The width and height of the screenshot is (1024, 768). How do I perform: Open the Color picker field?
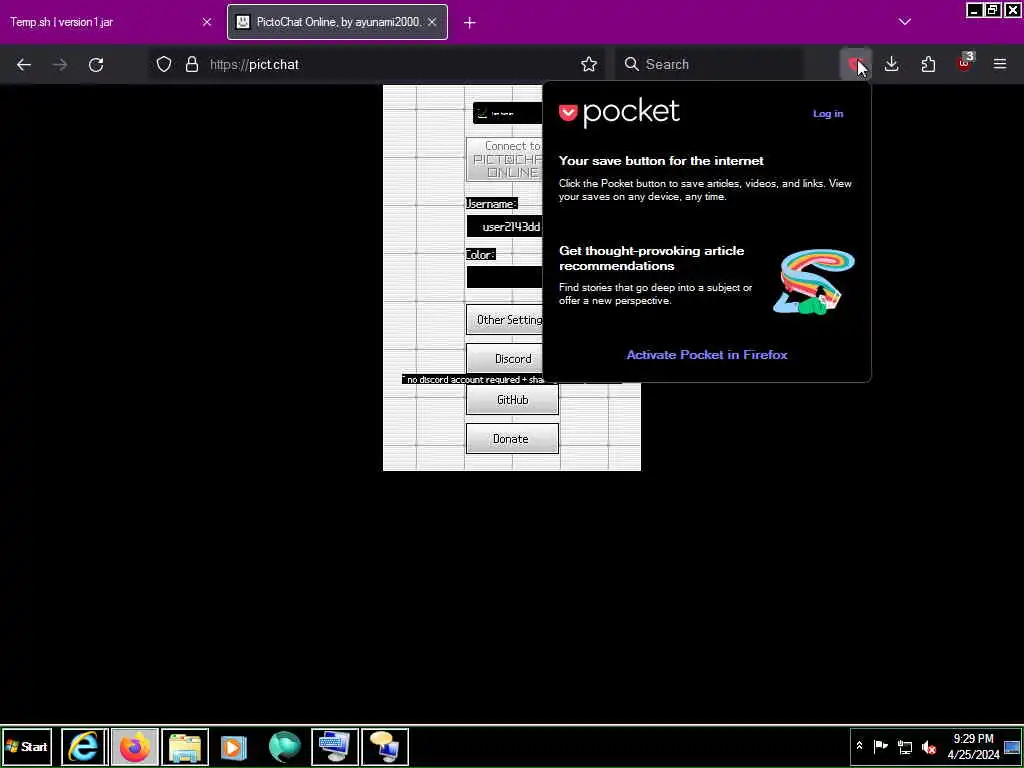pos(504,277)
